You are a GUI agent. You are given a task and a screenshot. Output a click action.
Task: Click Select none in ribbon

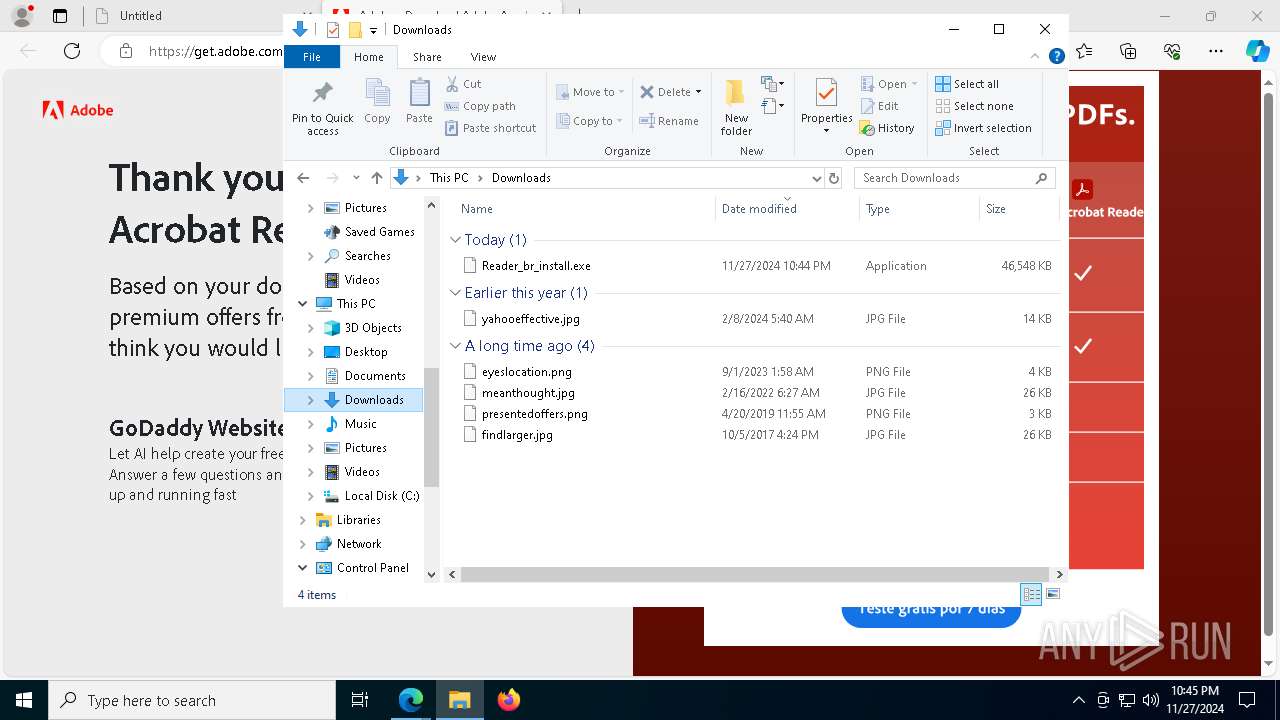point(974,106)
